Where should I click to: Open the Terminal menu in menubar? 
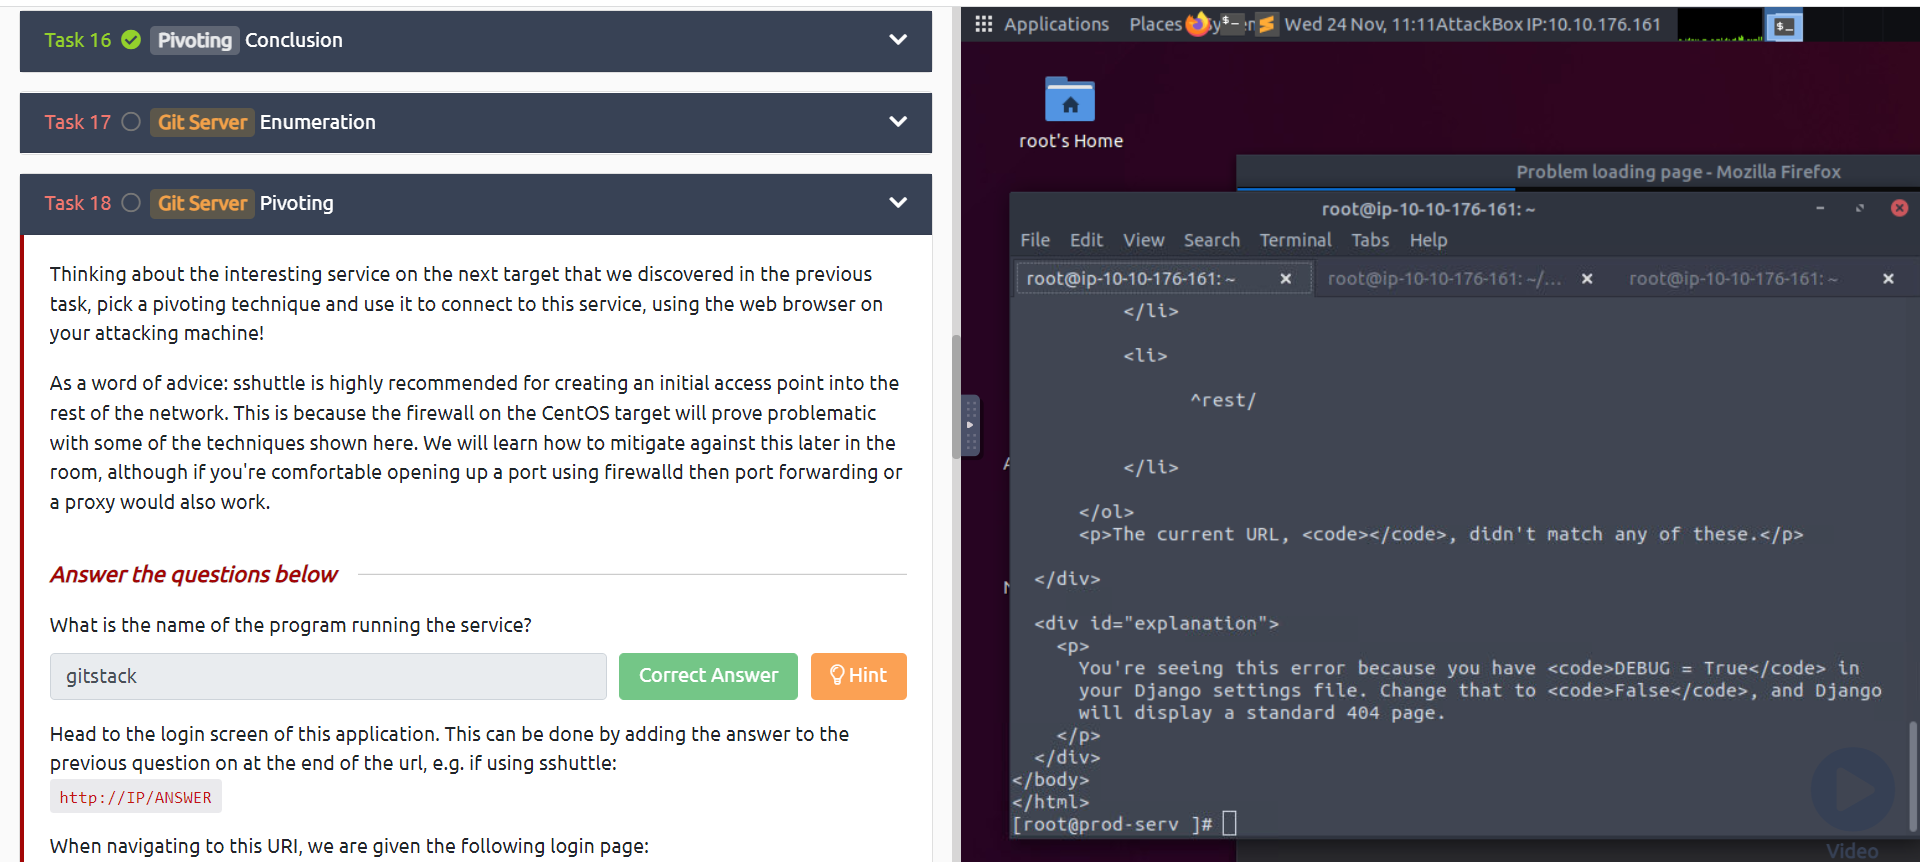[x=1295, y=240]
